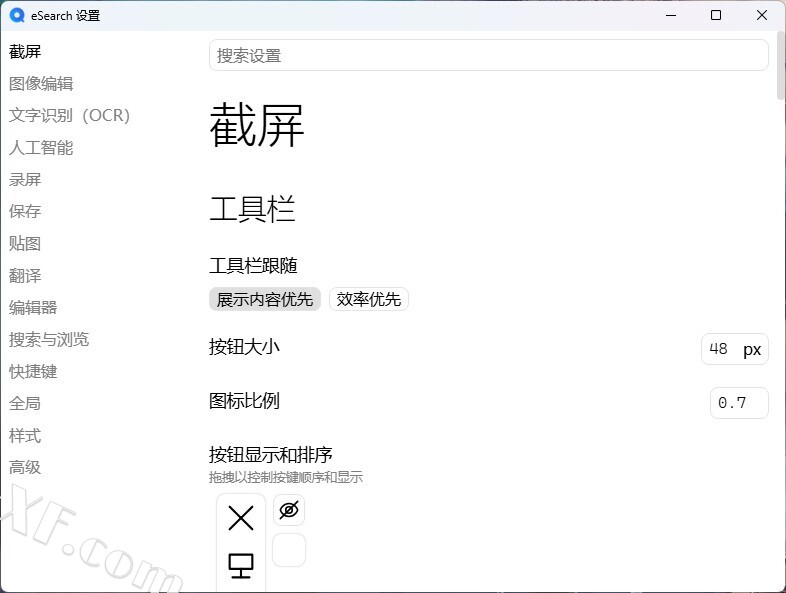Click the empty slot below the eye icon
This screenshot has height=593, width=786.
(x=289, y=550)
